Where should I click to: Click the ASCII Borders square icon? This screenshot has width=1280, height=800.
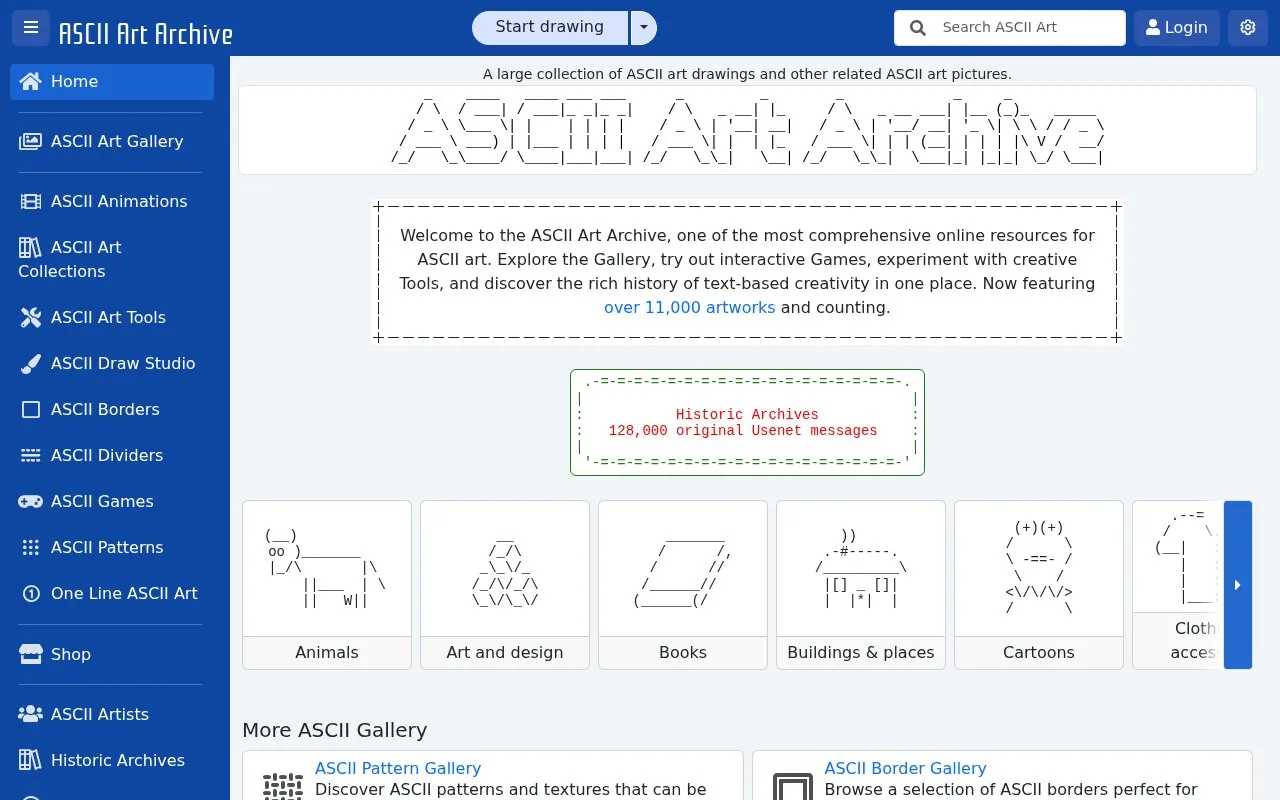click(x=31, y=410)
